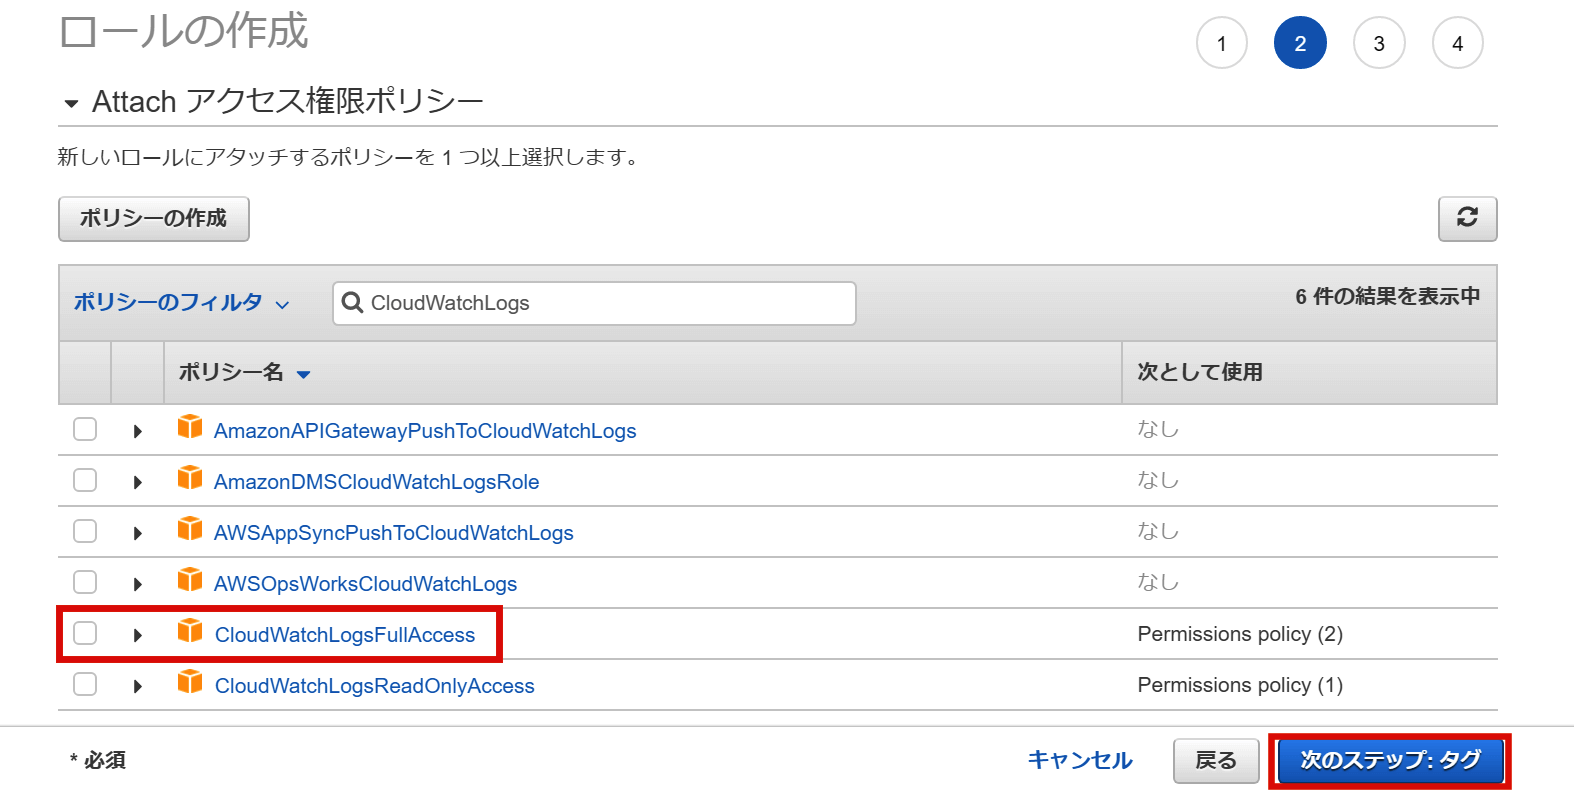The height and width of the screenshot is (792, 1574).
Task: Expand the CloudWatchLogsFullAccess policy details arrow
Action: [x=138, y=635]
